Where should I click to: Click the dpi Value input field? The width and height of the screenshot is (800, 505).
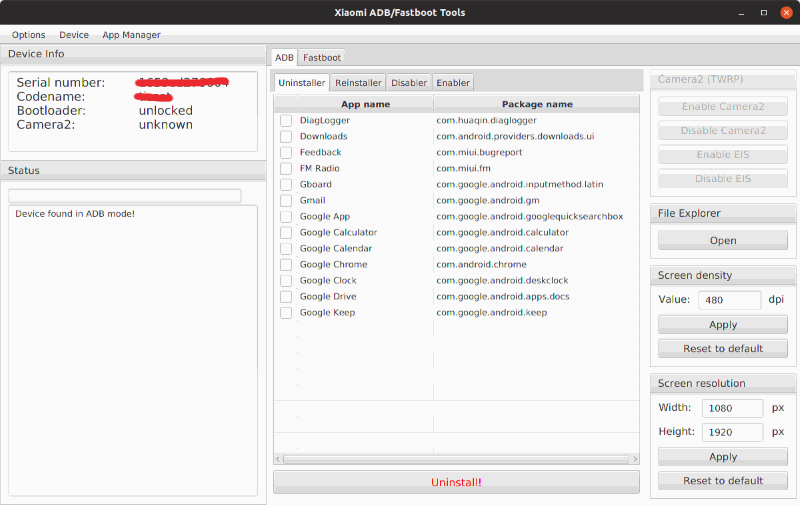729,299
